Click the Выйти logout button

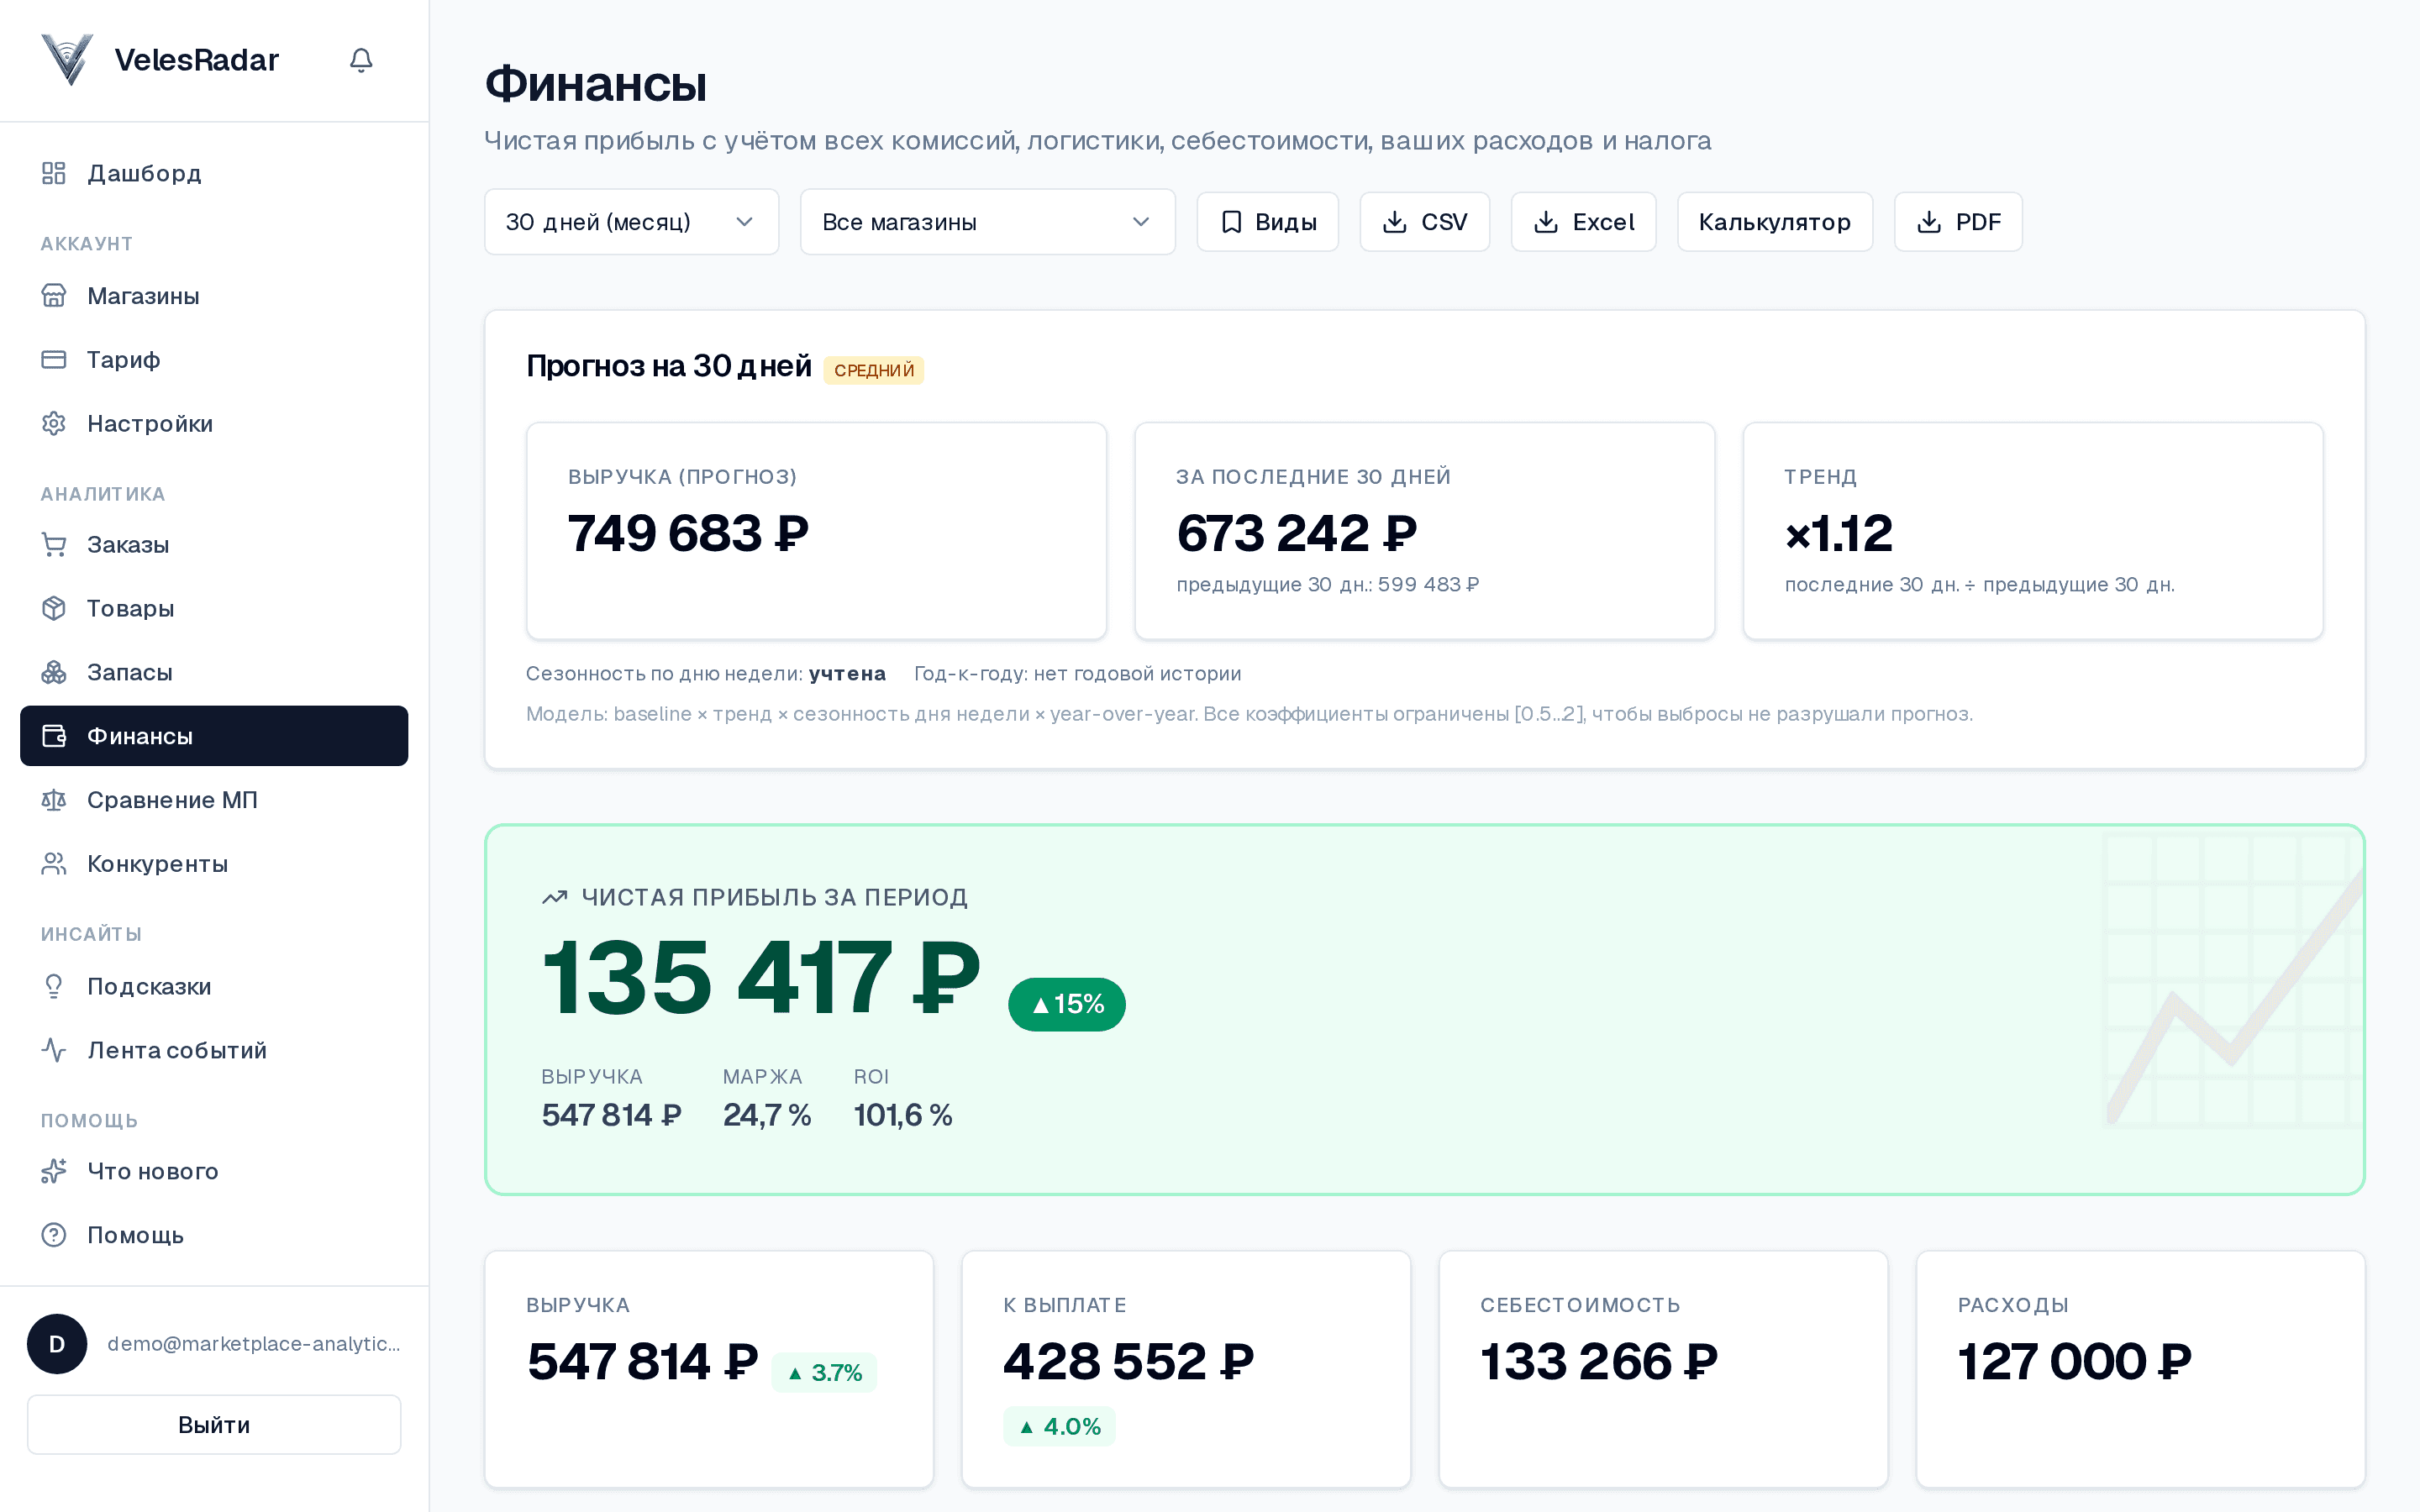click(214, 1424)
